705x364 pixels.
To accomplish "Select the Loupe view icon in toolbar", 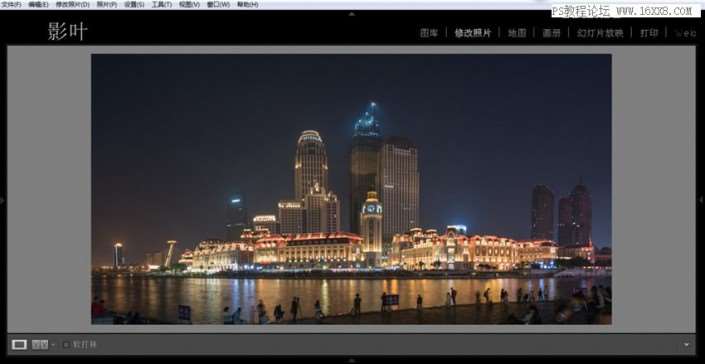I will click(19, 345).
